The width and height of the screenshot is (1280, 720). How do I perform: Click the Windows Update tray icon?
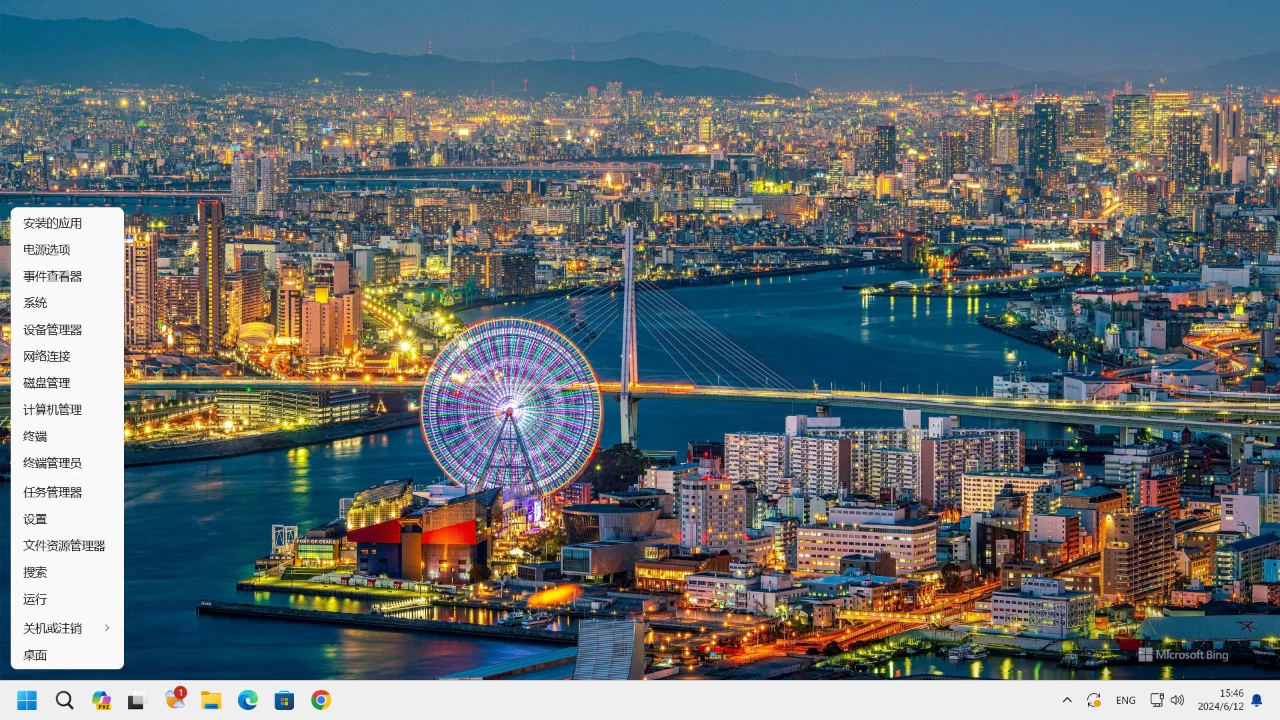coord(1096,700)
